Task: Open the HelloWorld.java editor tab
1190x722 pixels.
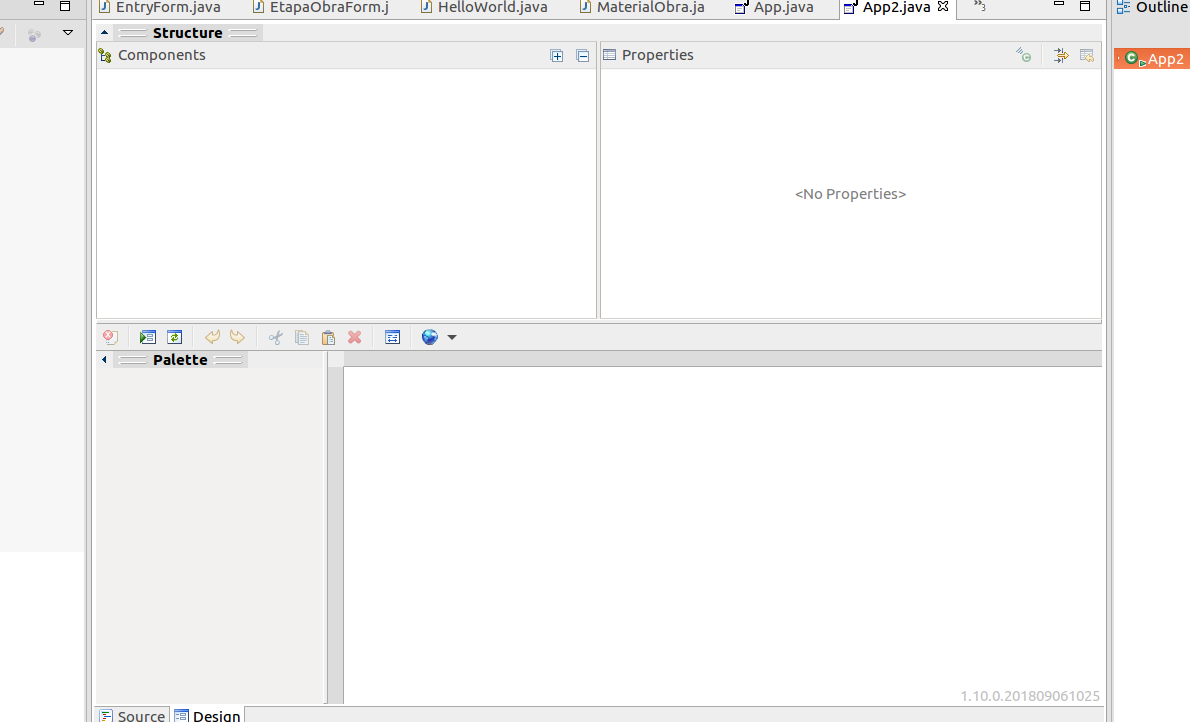Action: (484, 8)
